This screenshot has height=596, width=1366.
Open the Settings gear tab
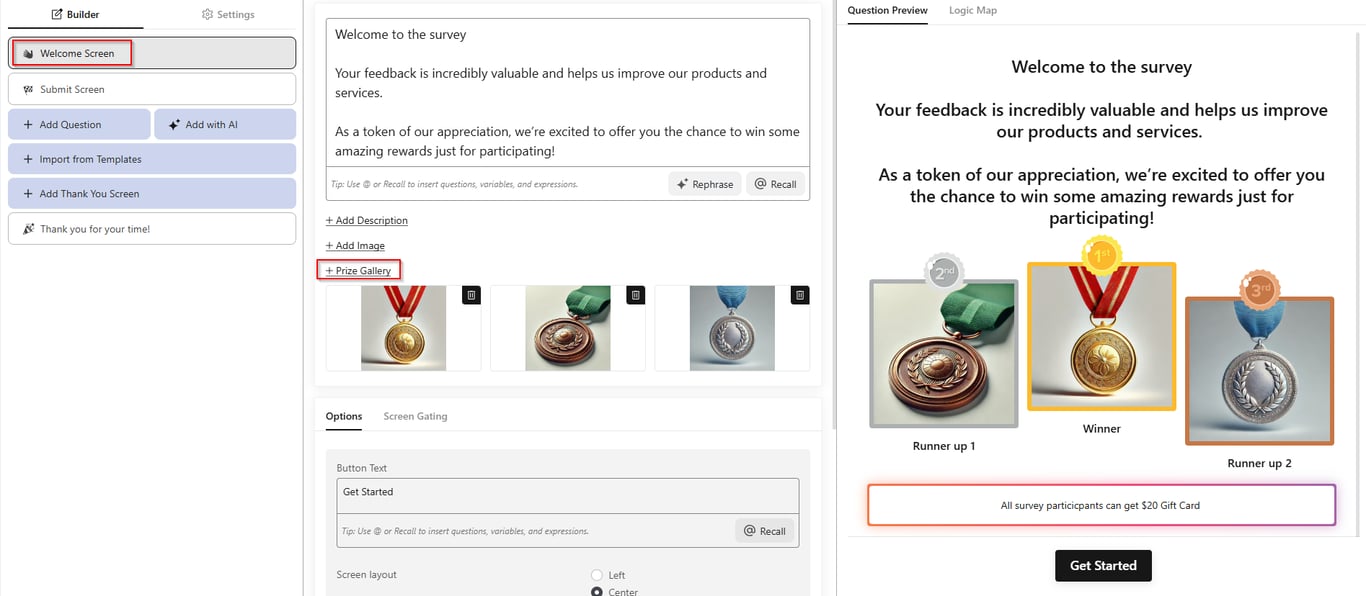(x=228, y=14)
